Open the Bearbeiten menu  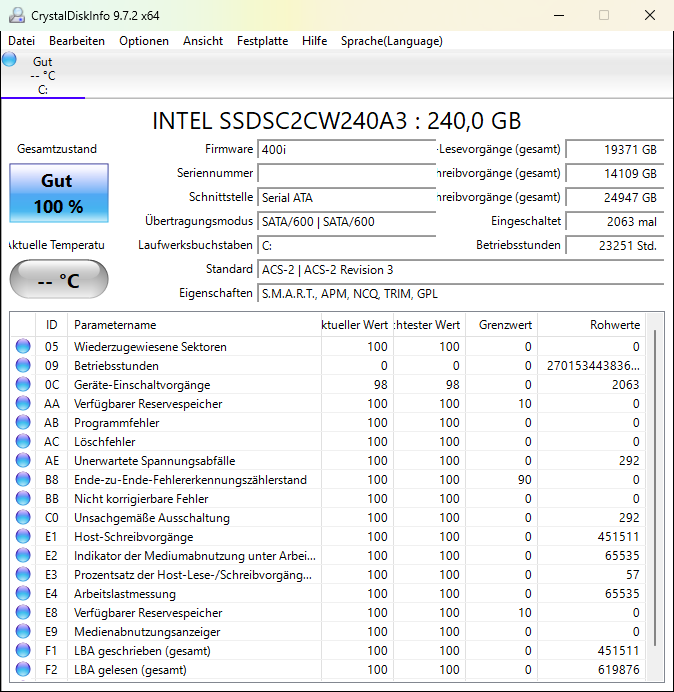point(77,41)
